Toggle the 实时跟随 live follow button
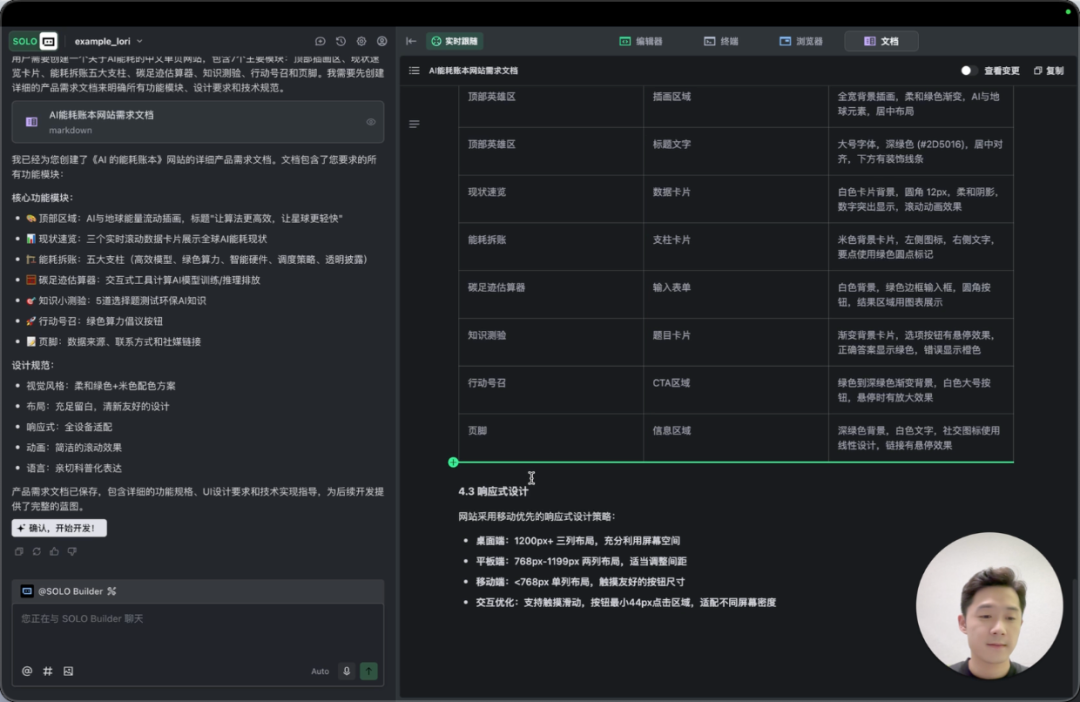Viewport: 1080px width, 702px height. (455, 41)
